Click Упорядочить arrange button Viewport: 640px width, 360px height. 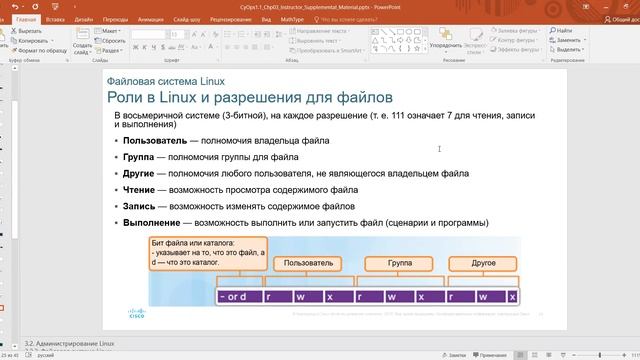point(446,40)
